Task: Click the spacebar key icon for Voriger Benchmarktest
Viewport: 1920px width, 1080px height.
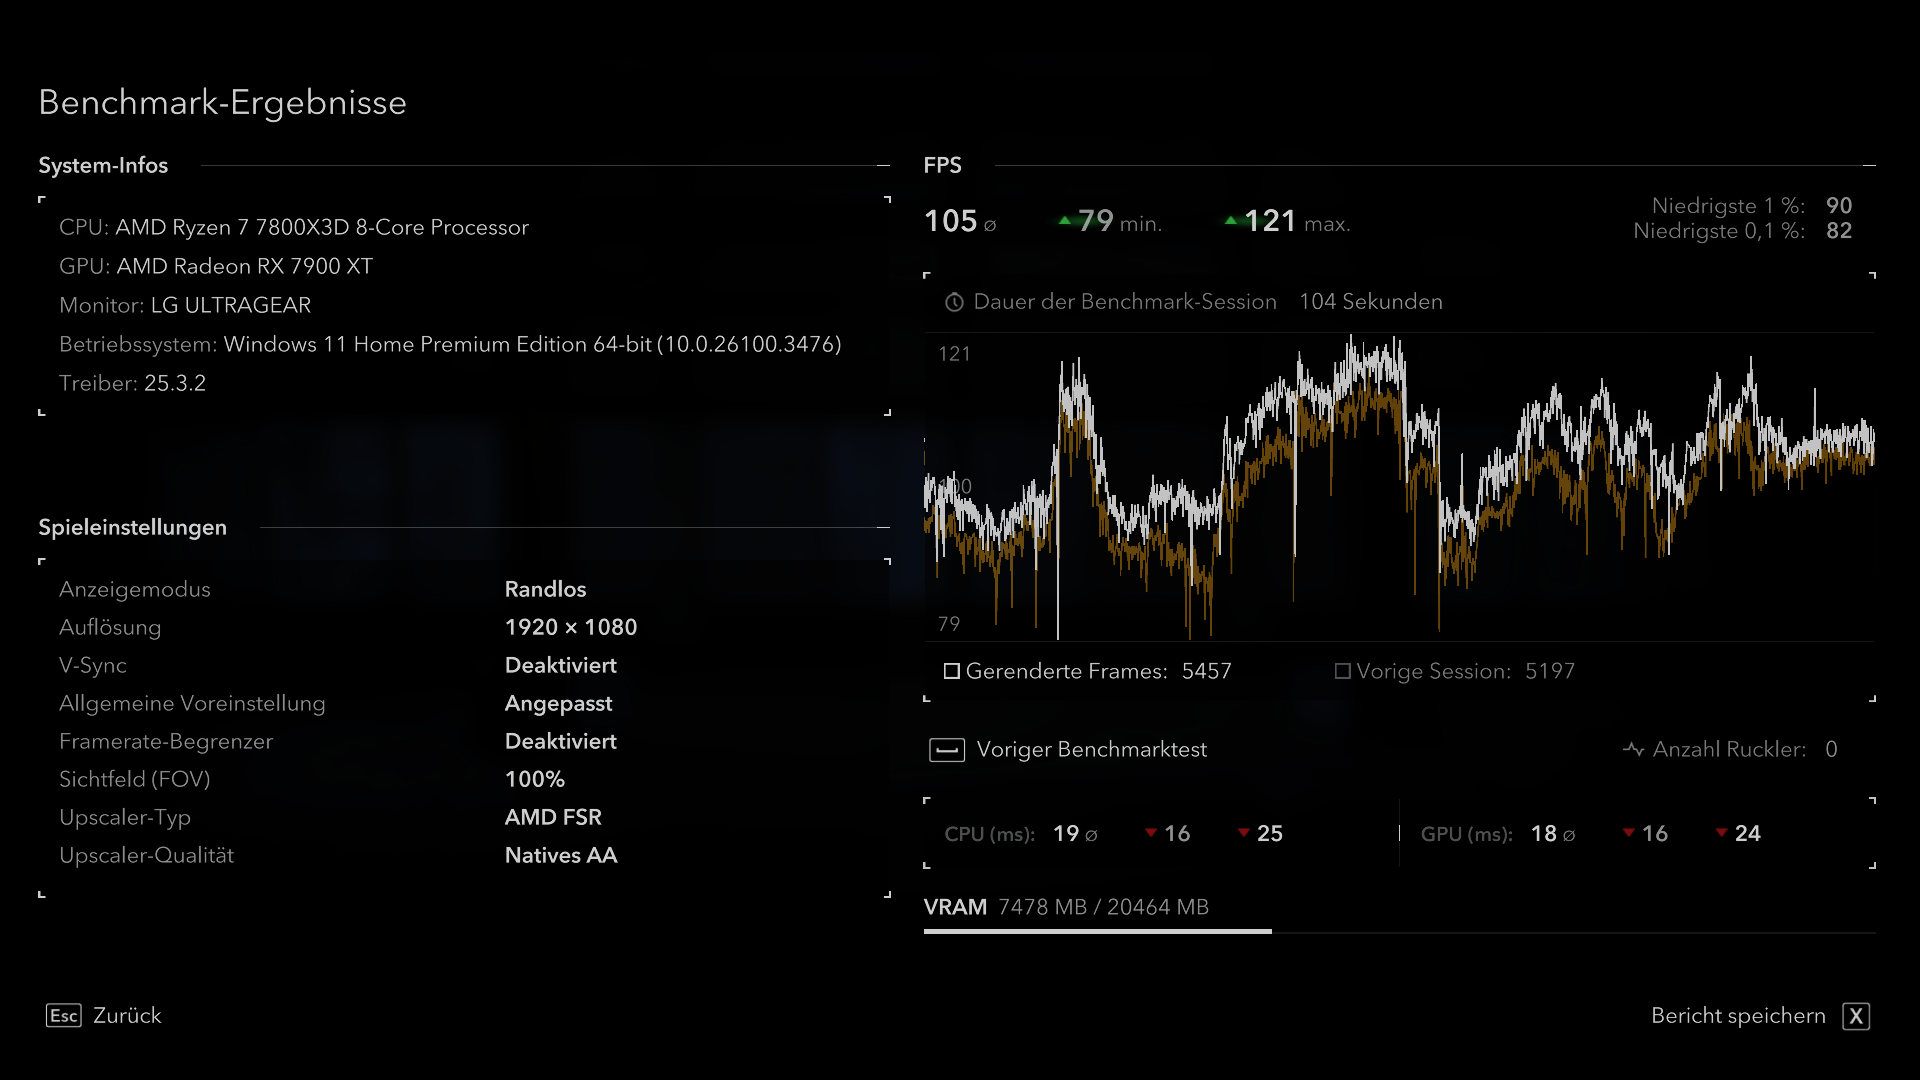Action: point(946,750)
